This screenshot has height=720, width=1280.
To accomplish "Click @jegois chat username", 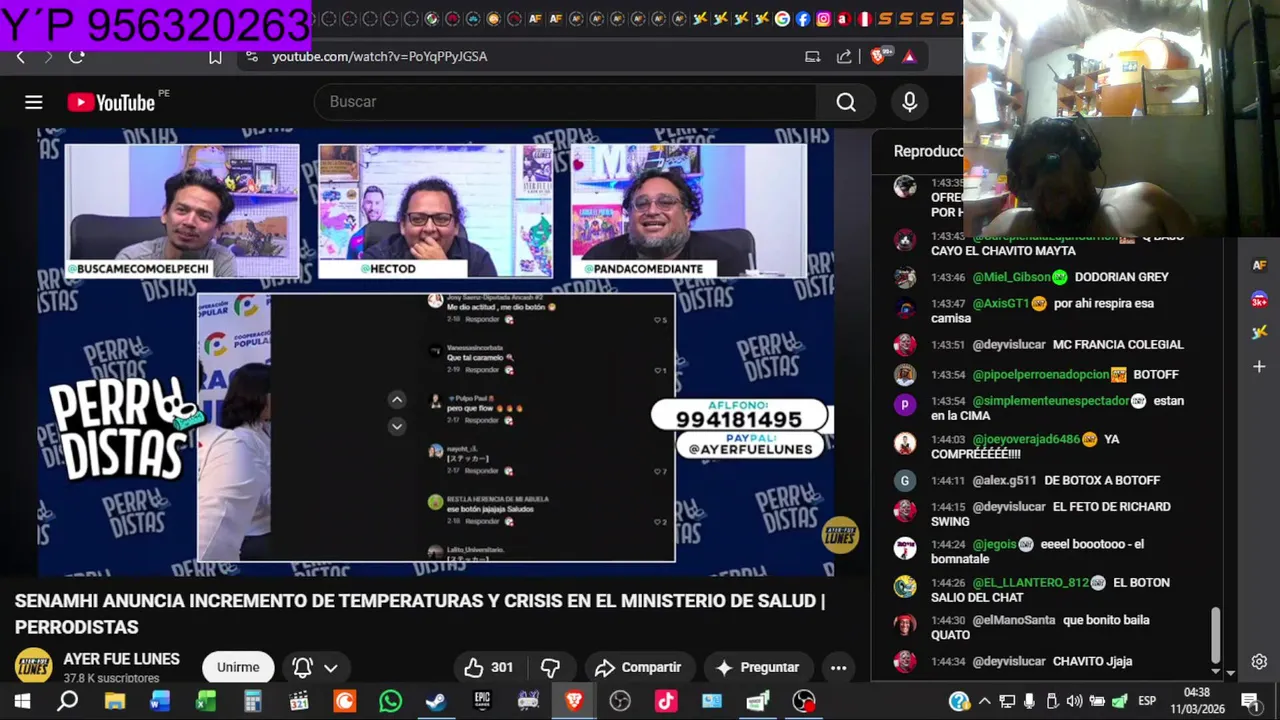I will point(994,545).
